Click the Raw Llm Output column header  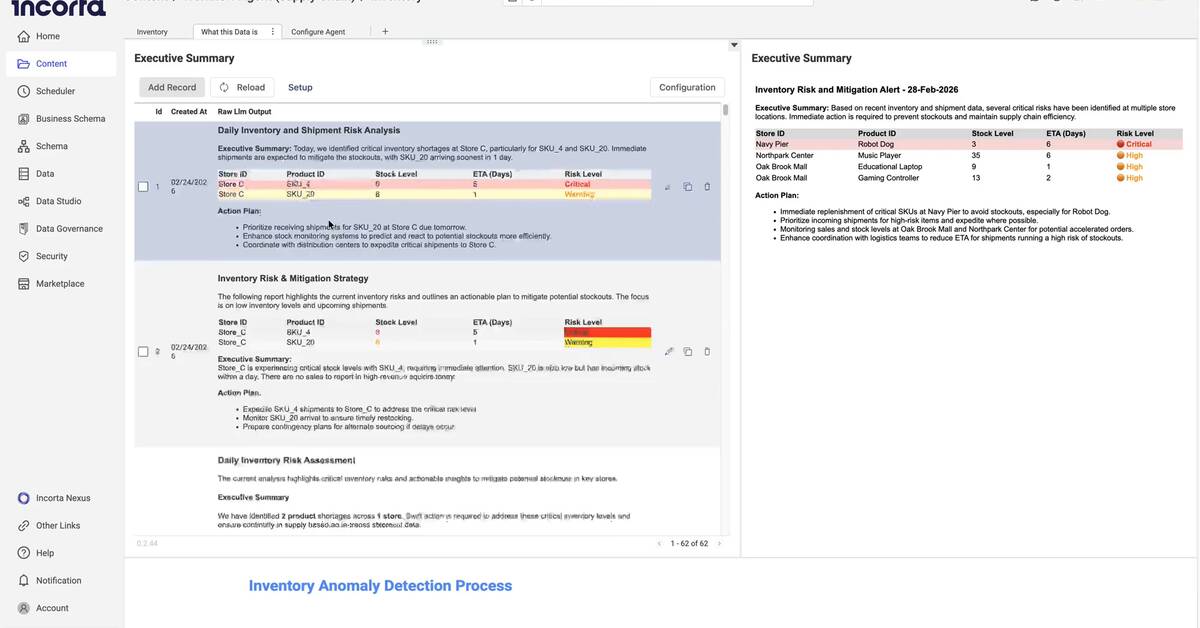[x=245, y=112]
